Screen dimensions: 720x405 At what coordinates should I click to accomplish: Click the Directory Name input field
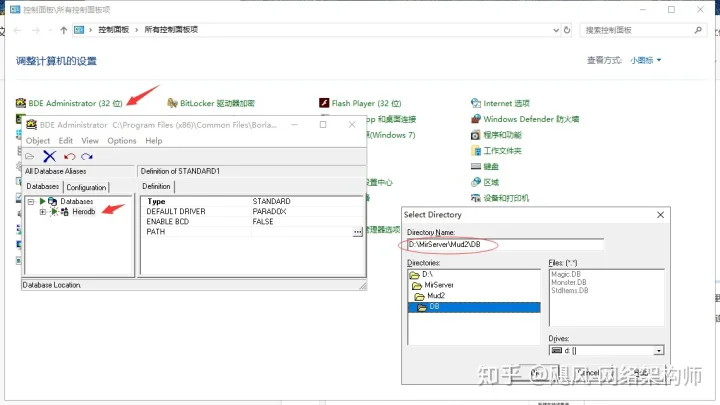(505, 244)
